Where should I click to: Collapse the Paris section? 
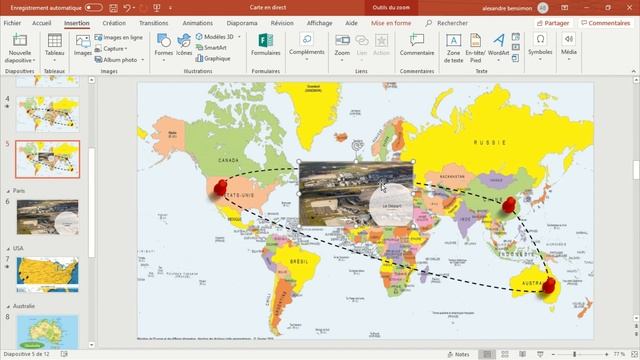click(x=8, y=191)
